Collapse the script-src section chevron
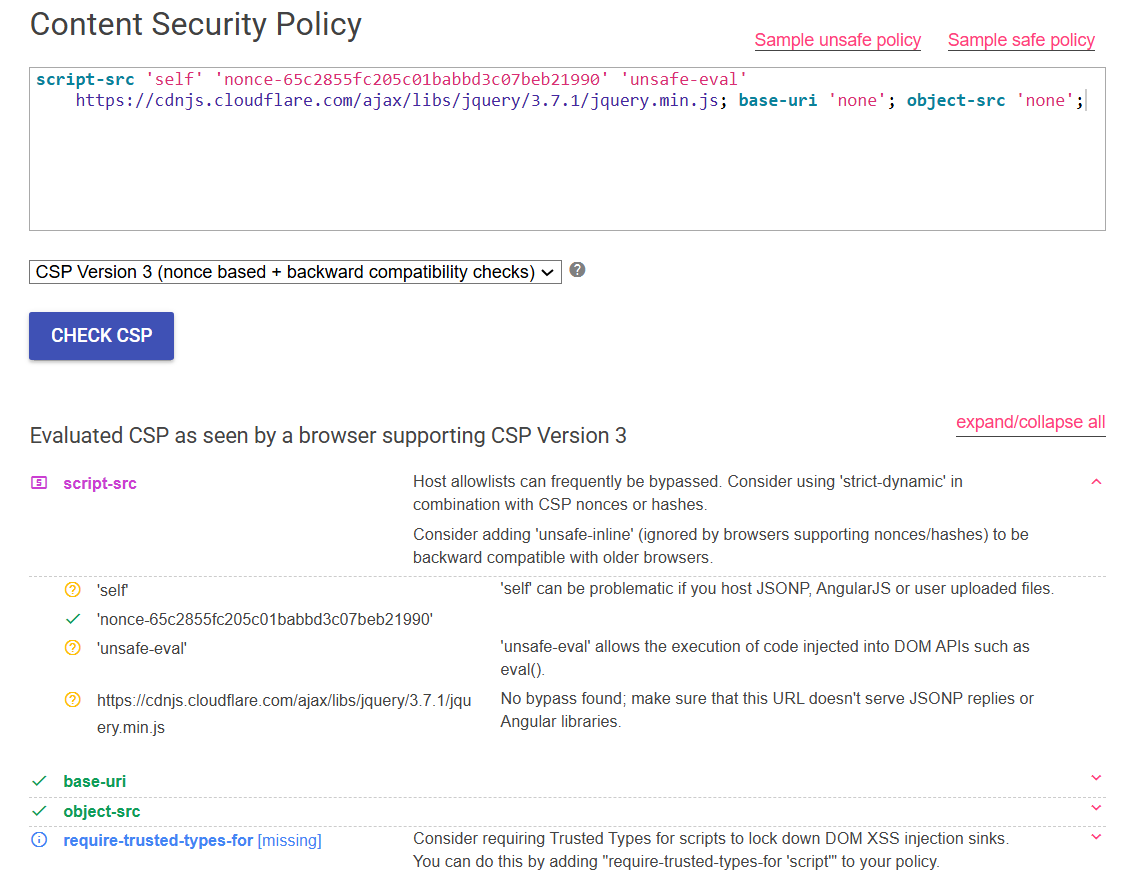1131x879 pixels. click(x=1096, y=481)
